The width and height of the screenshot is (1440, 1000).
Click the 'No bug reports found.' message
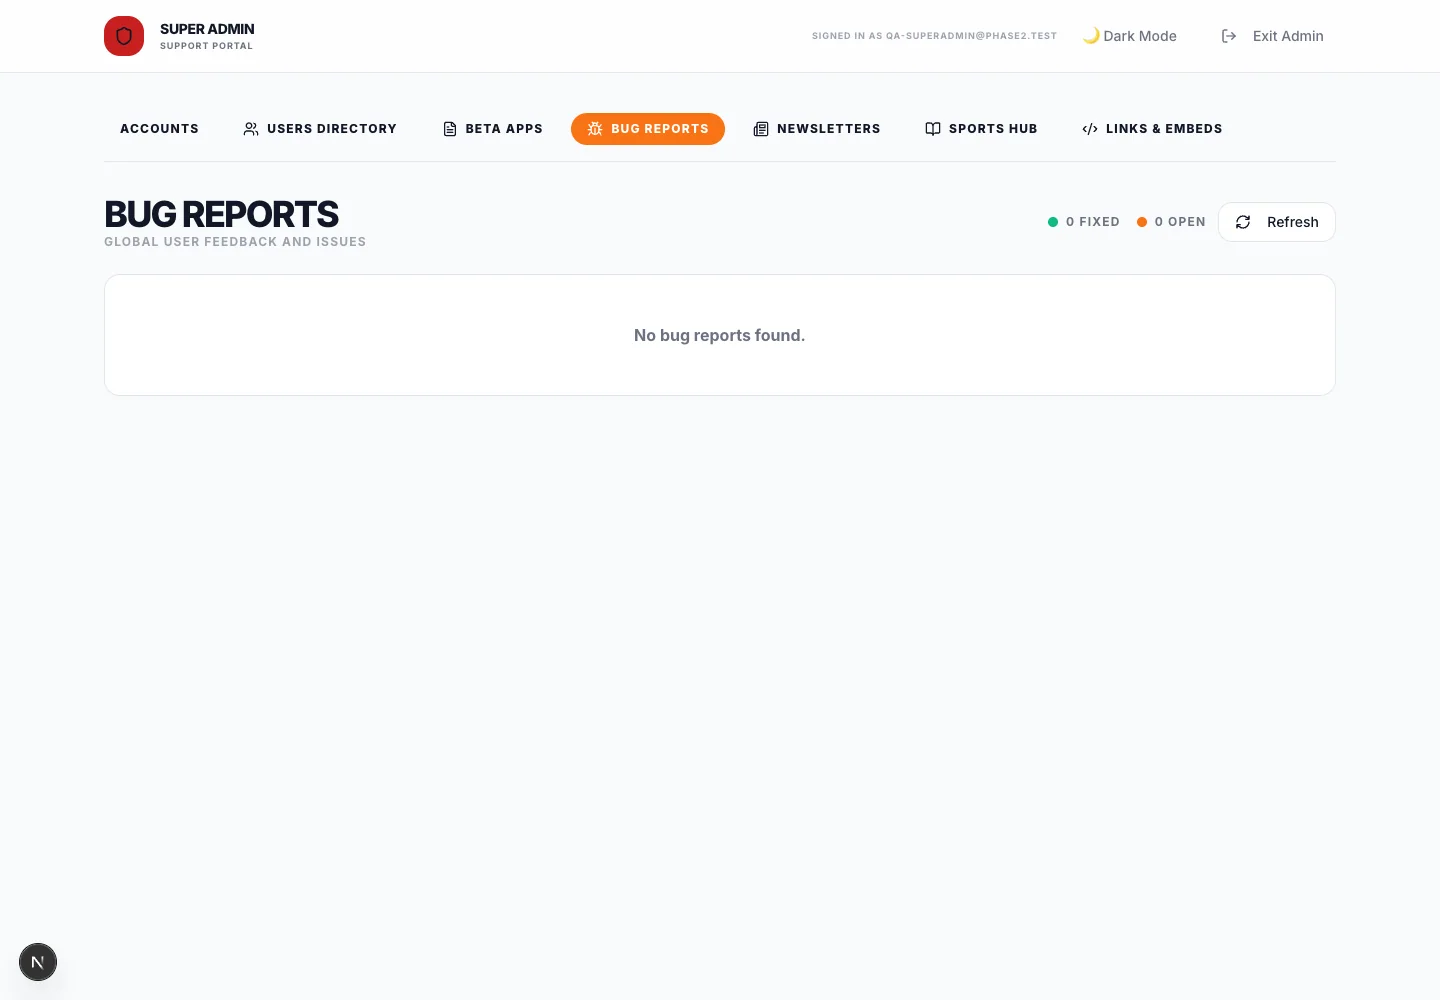tap(719, 335)
